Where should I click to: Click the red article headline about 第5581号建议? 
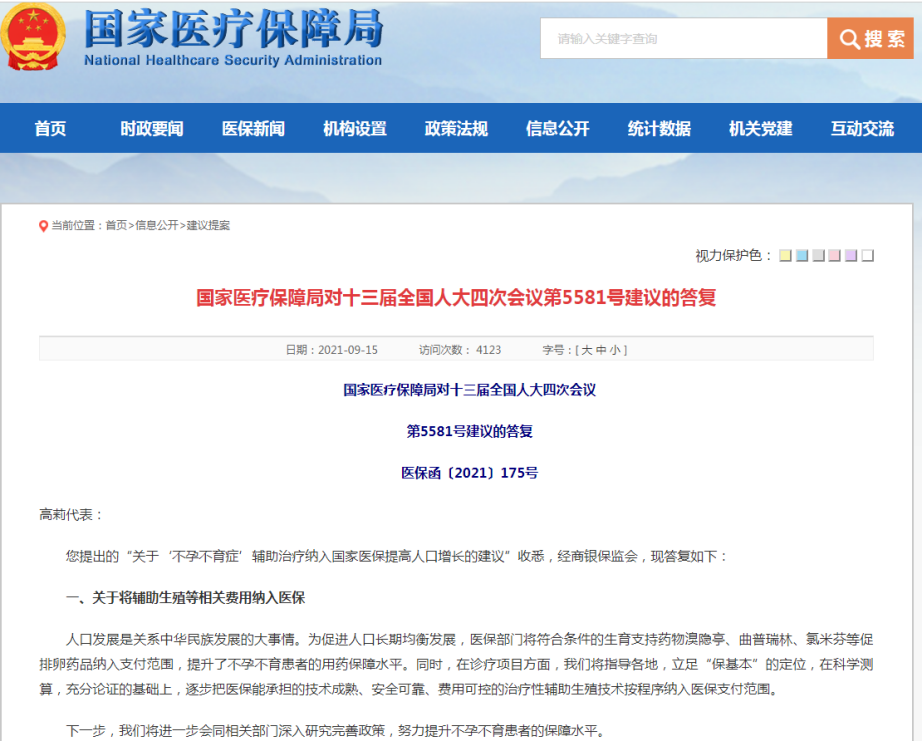coord(456,298)
